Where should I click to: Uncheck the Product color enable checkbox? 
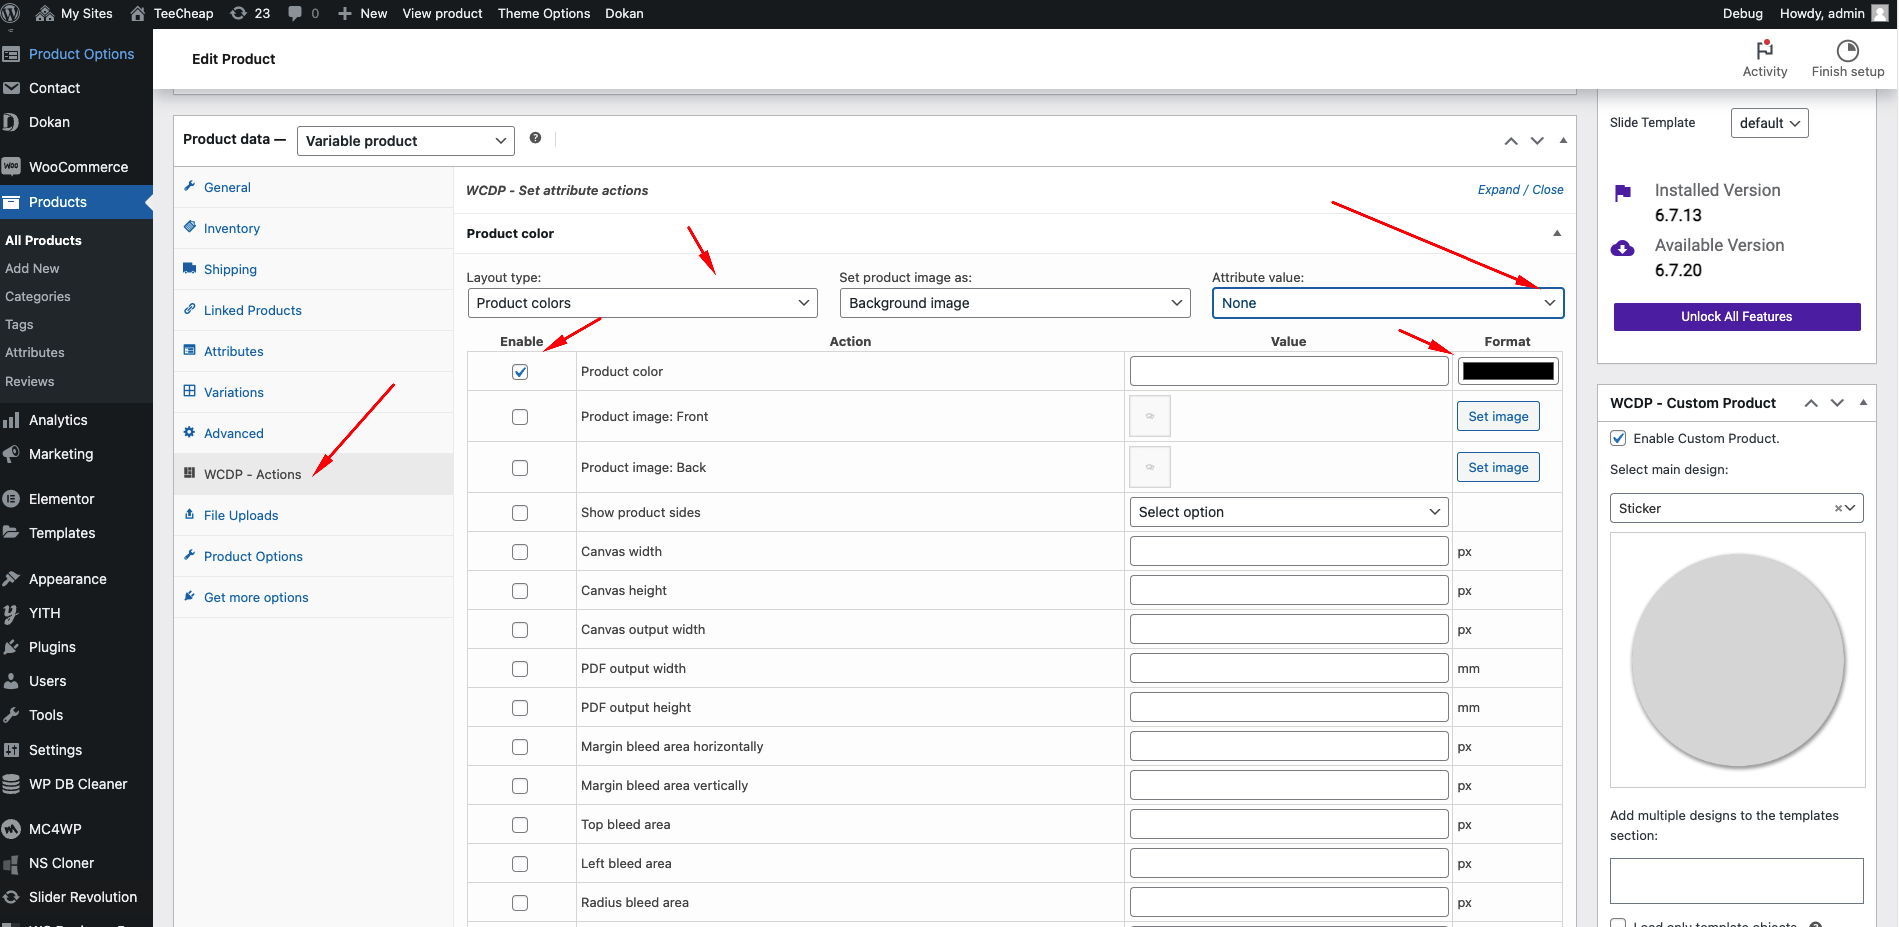click(520, 372)
